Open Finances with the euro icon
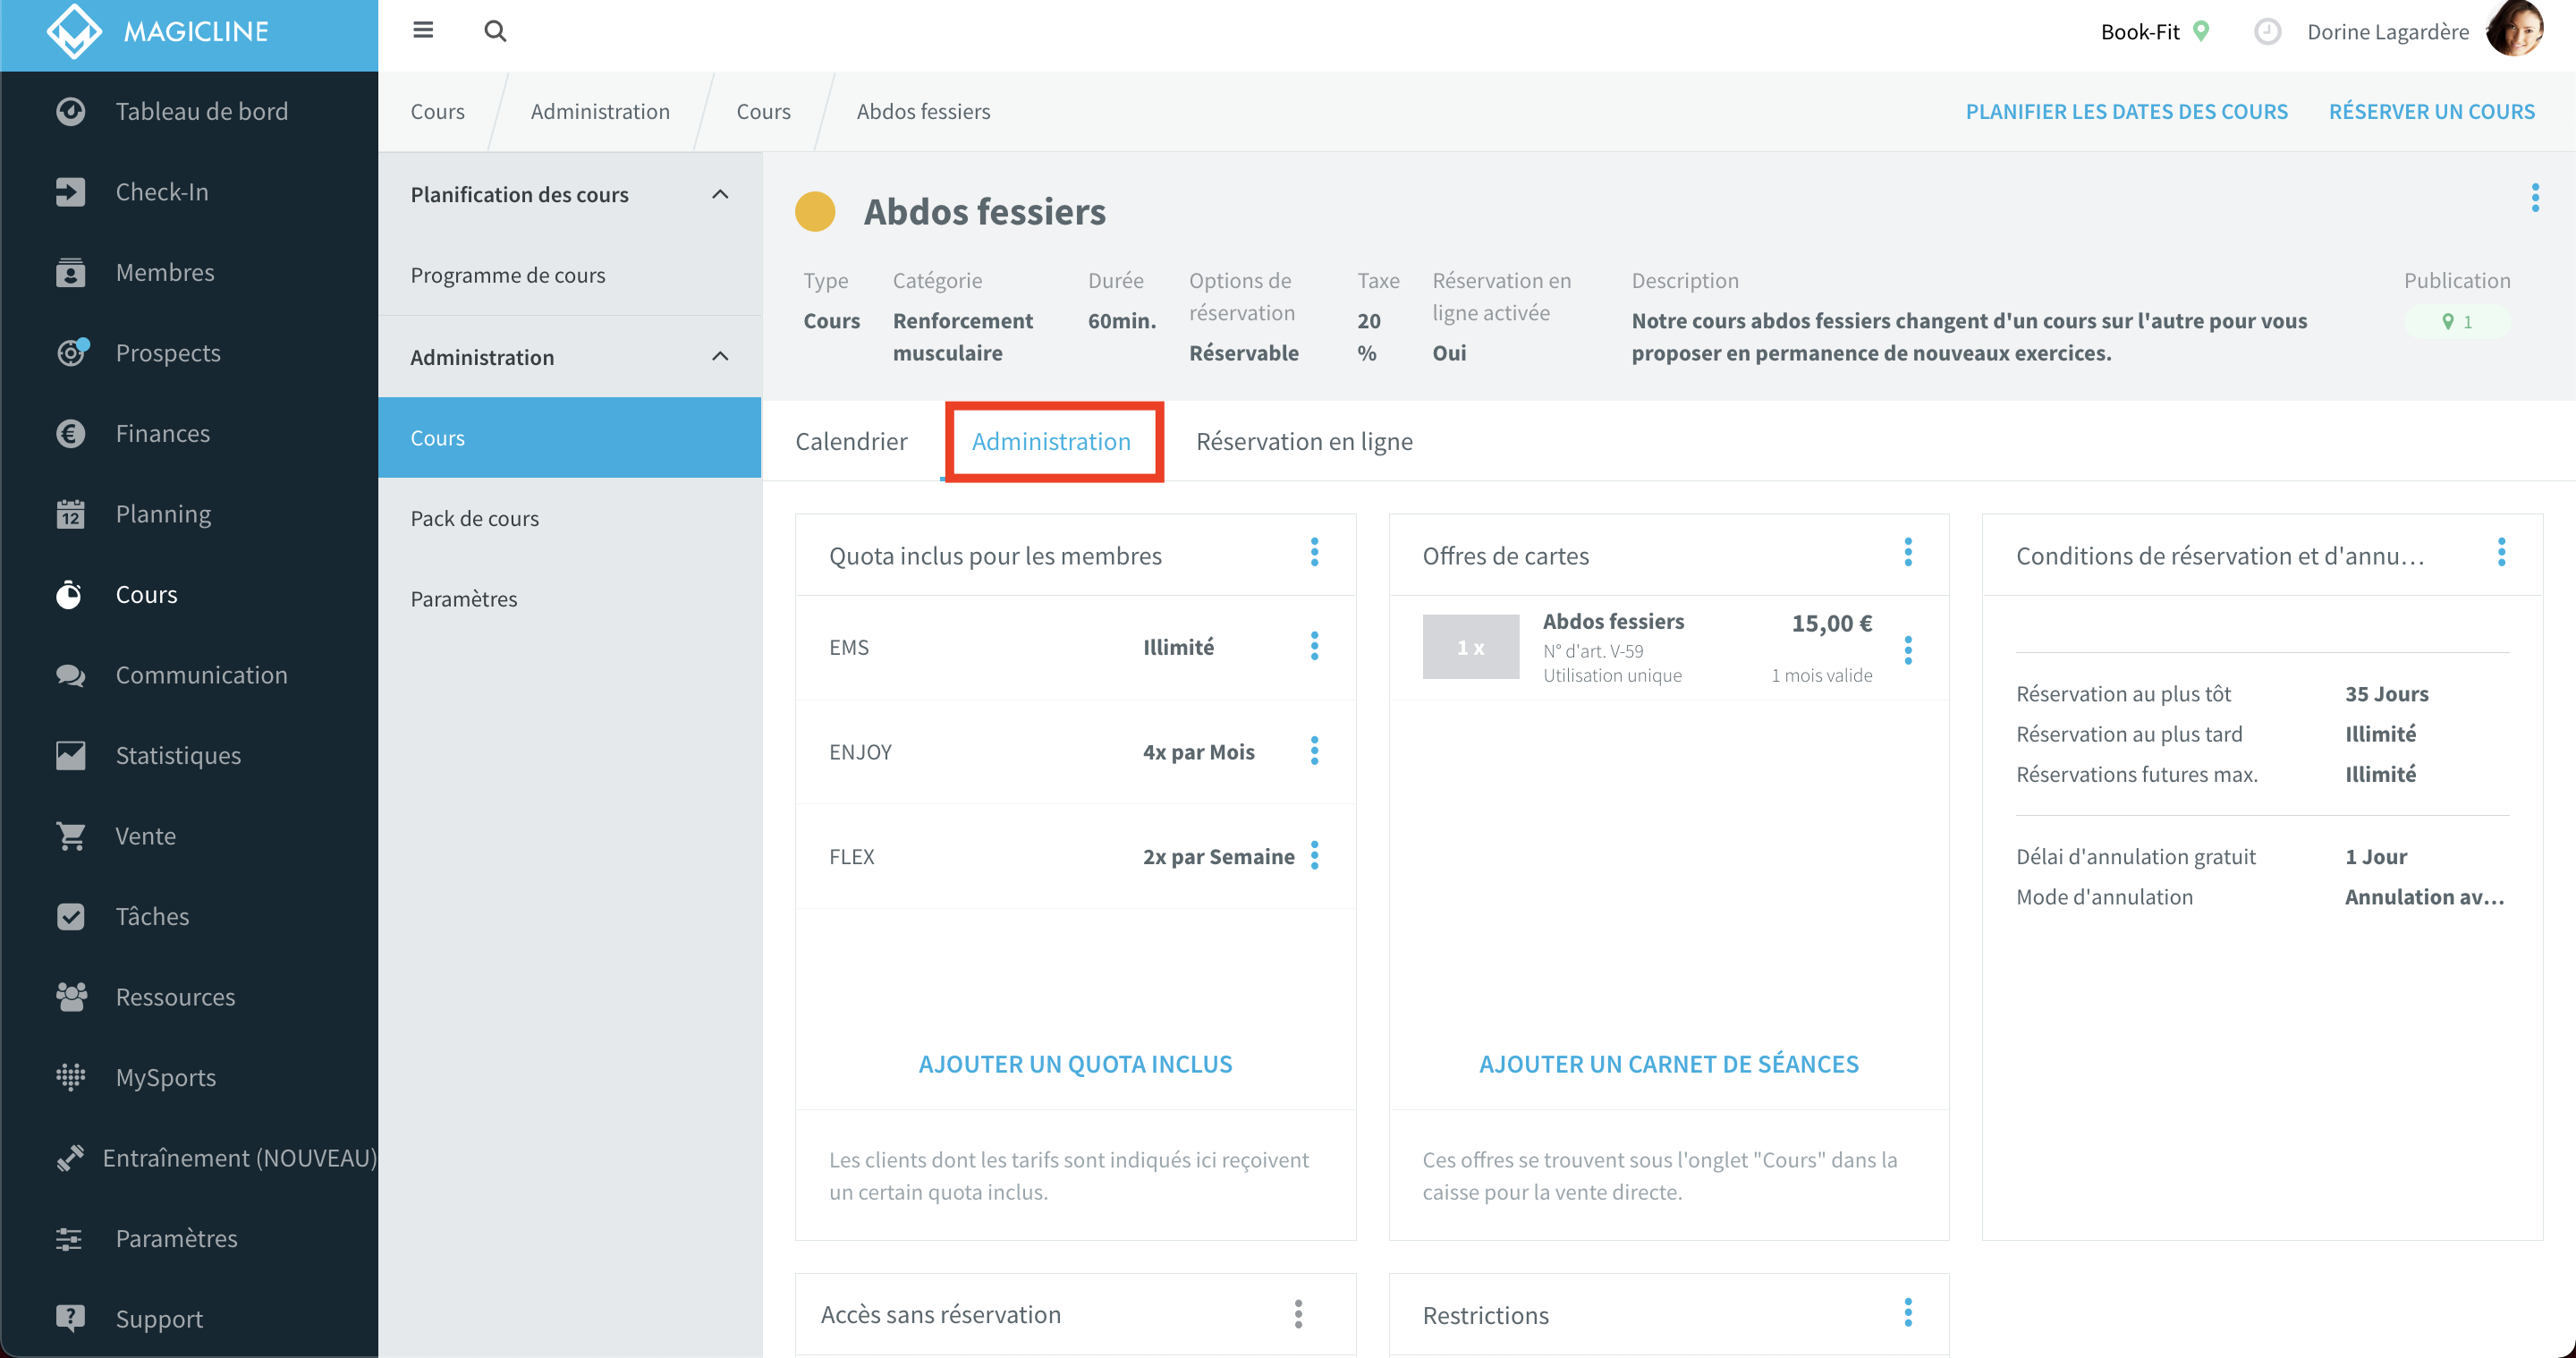 (162, 433)
